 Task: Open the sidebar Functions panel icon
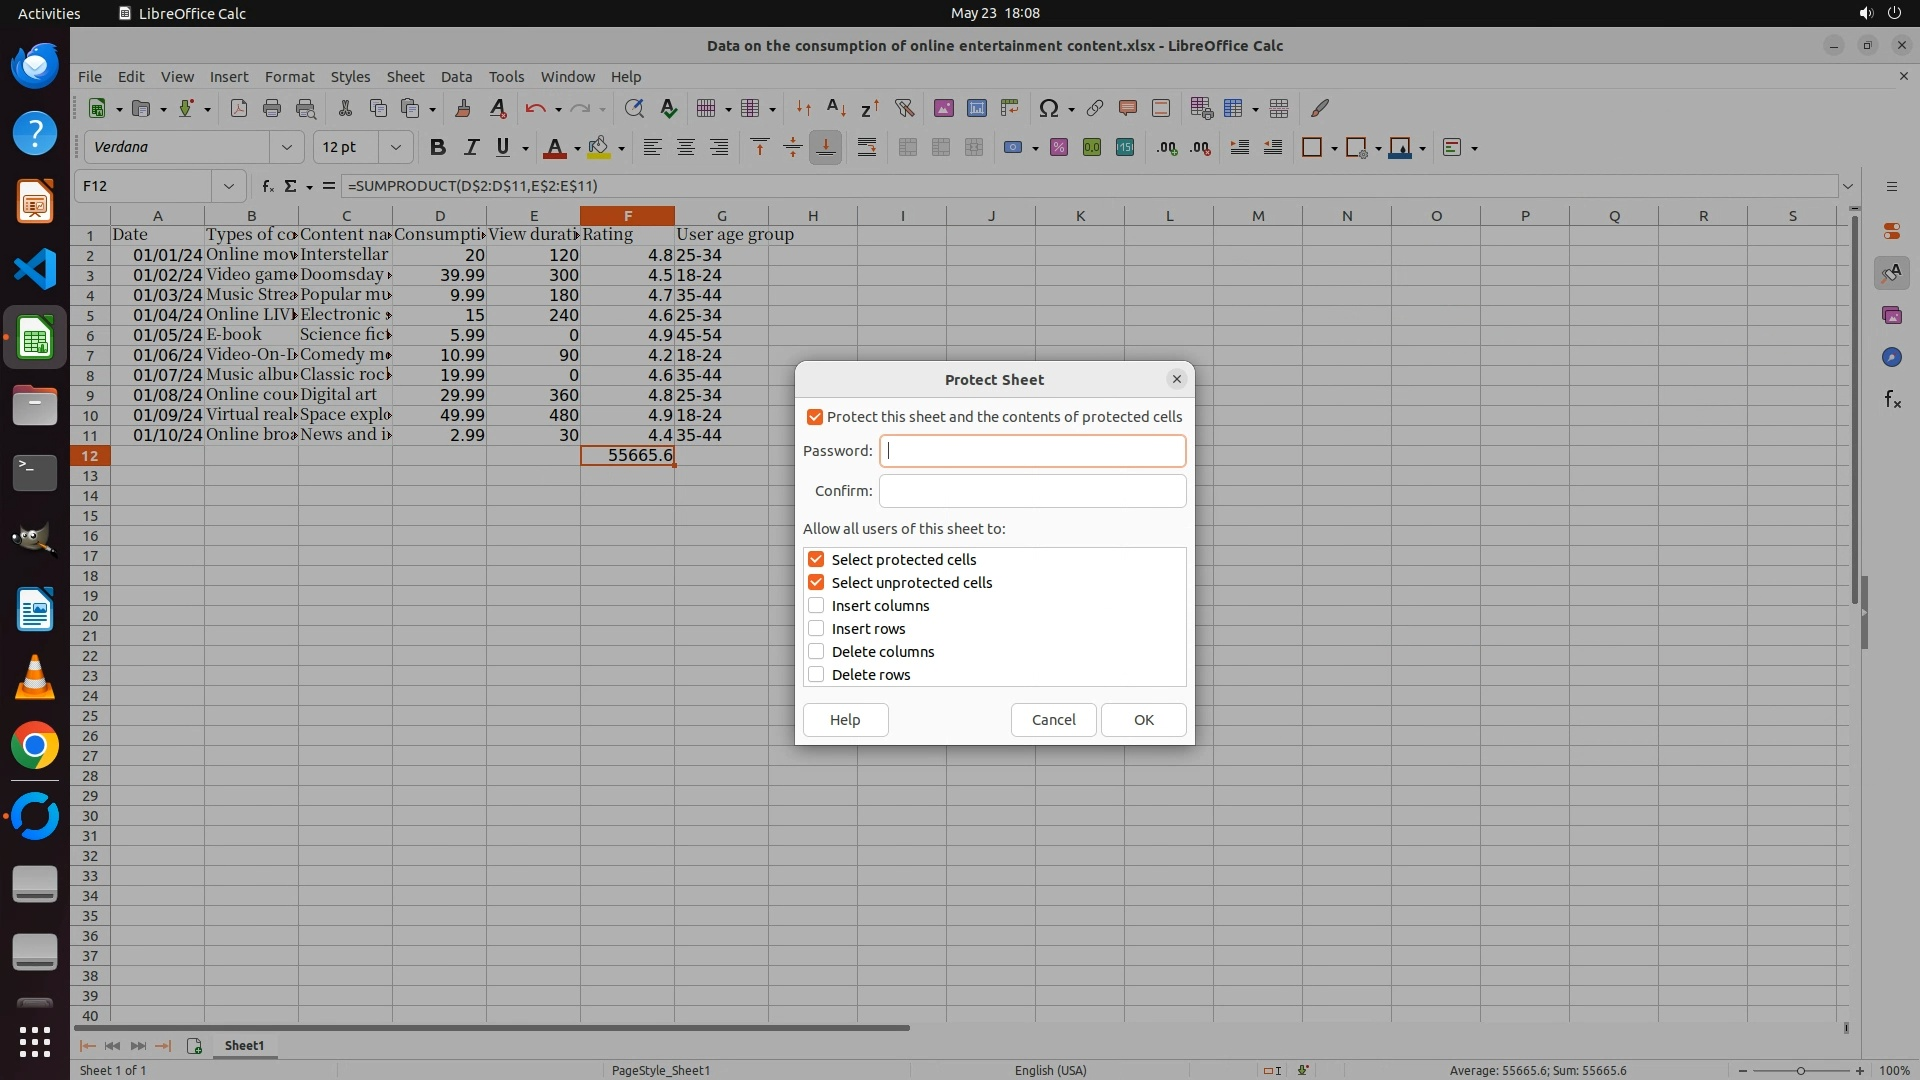[1892, 400]
